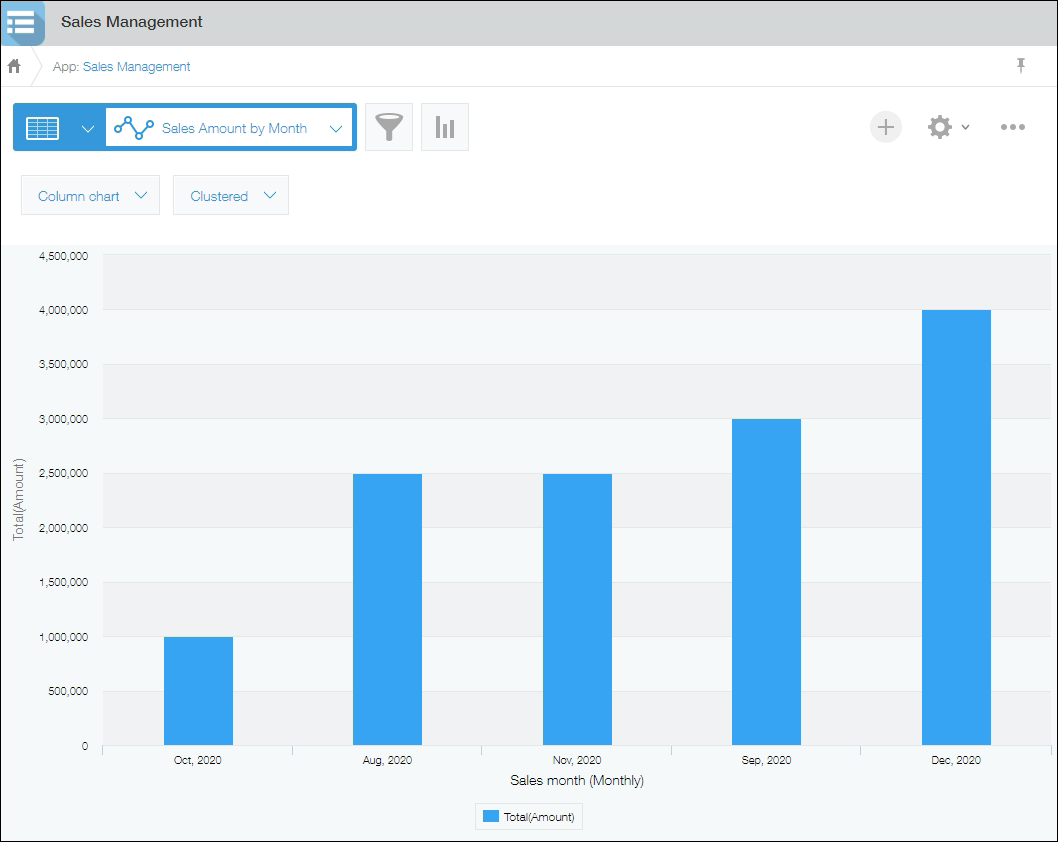The height and width of the screenshot is (842, 1058).
Task: Click the plus icon to add a record
Action: click(x=885, y=127)
